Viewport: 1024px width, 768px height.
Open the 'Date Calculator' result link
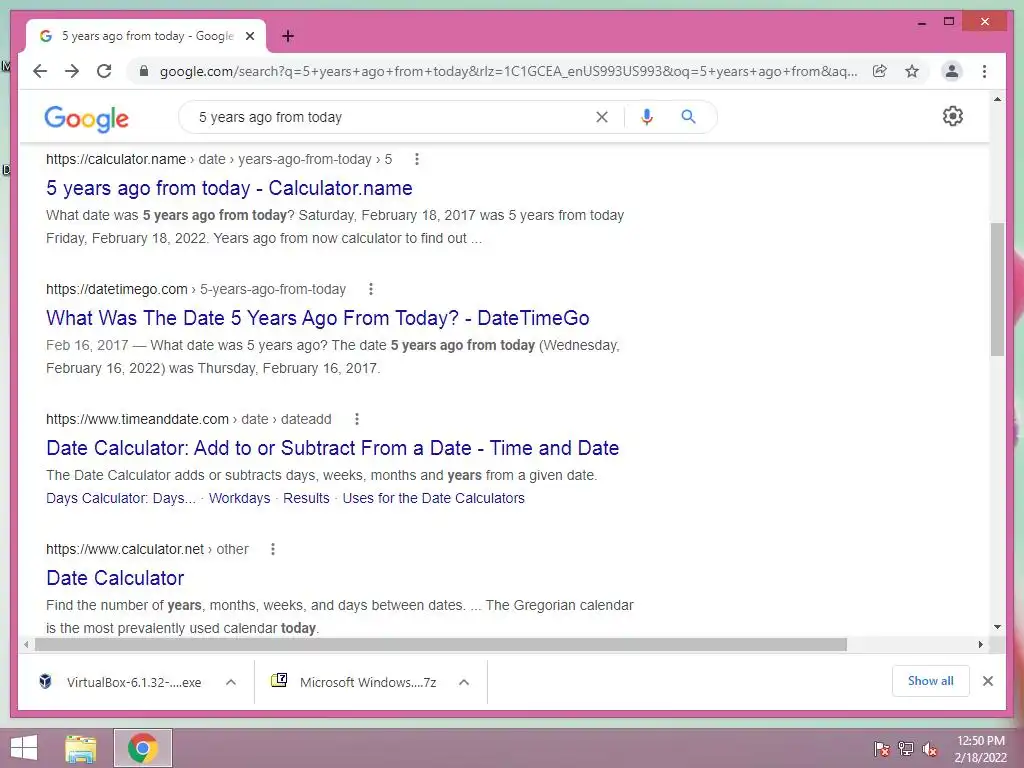pyautogui.click(x=115, y=578)
